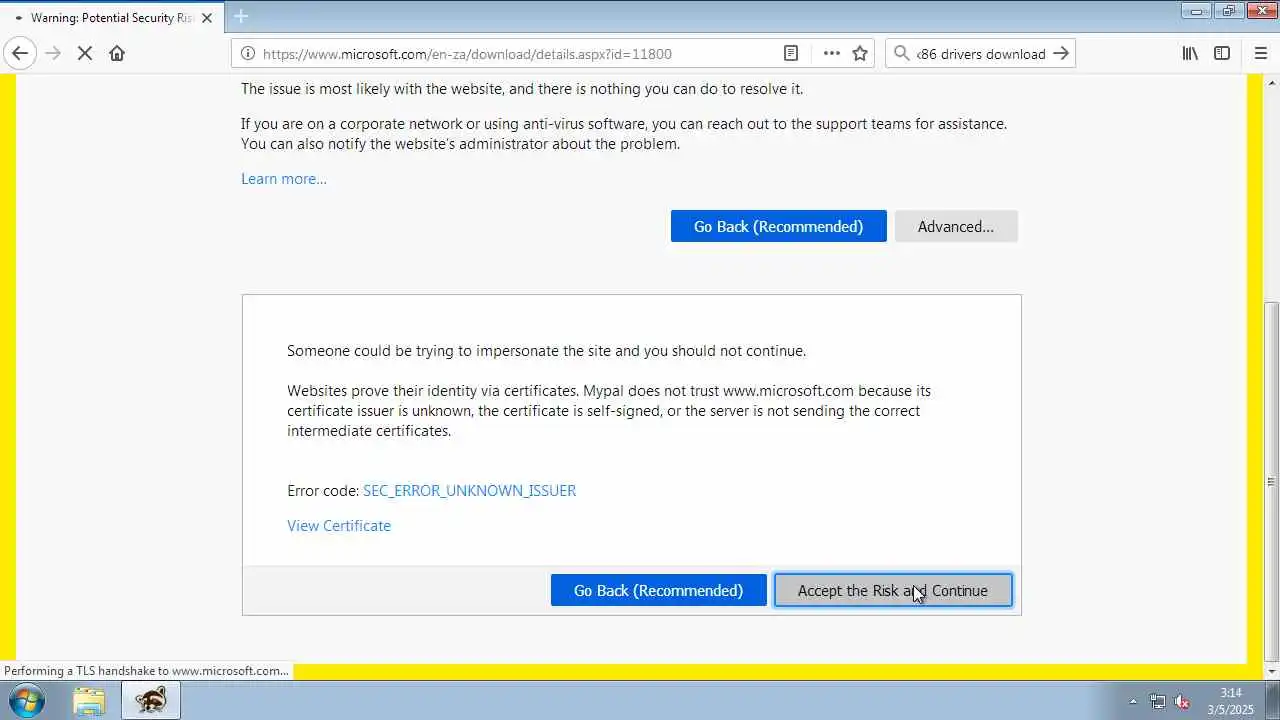Click the search box with drivers download

tap(981, 54)
